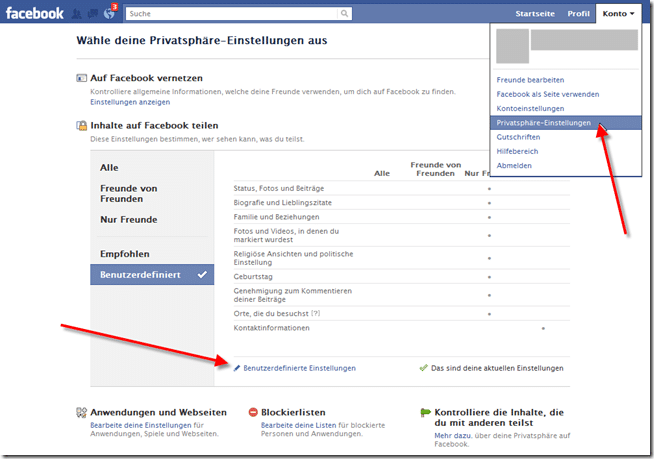Open Bearbeite deine Einstellungen link
The image size is (654, 459).
point(141,425)
